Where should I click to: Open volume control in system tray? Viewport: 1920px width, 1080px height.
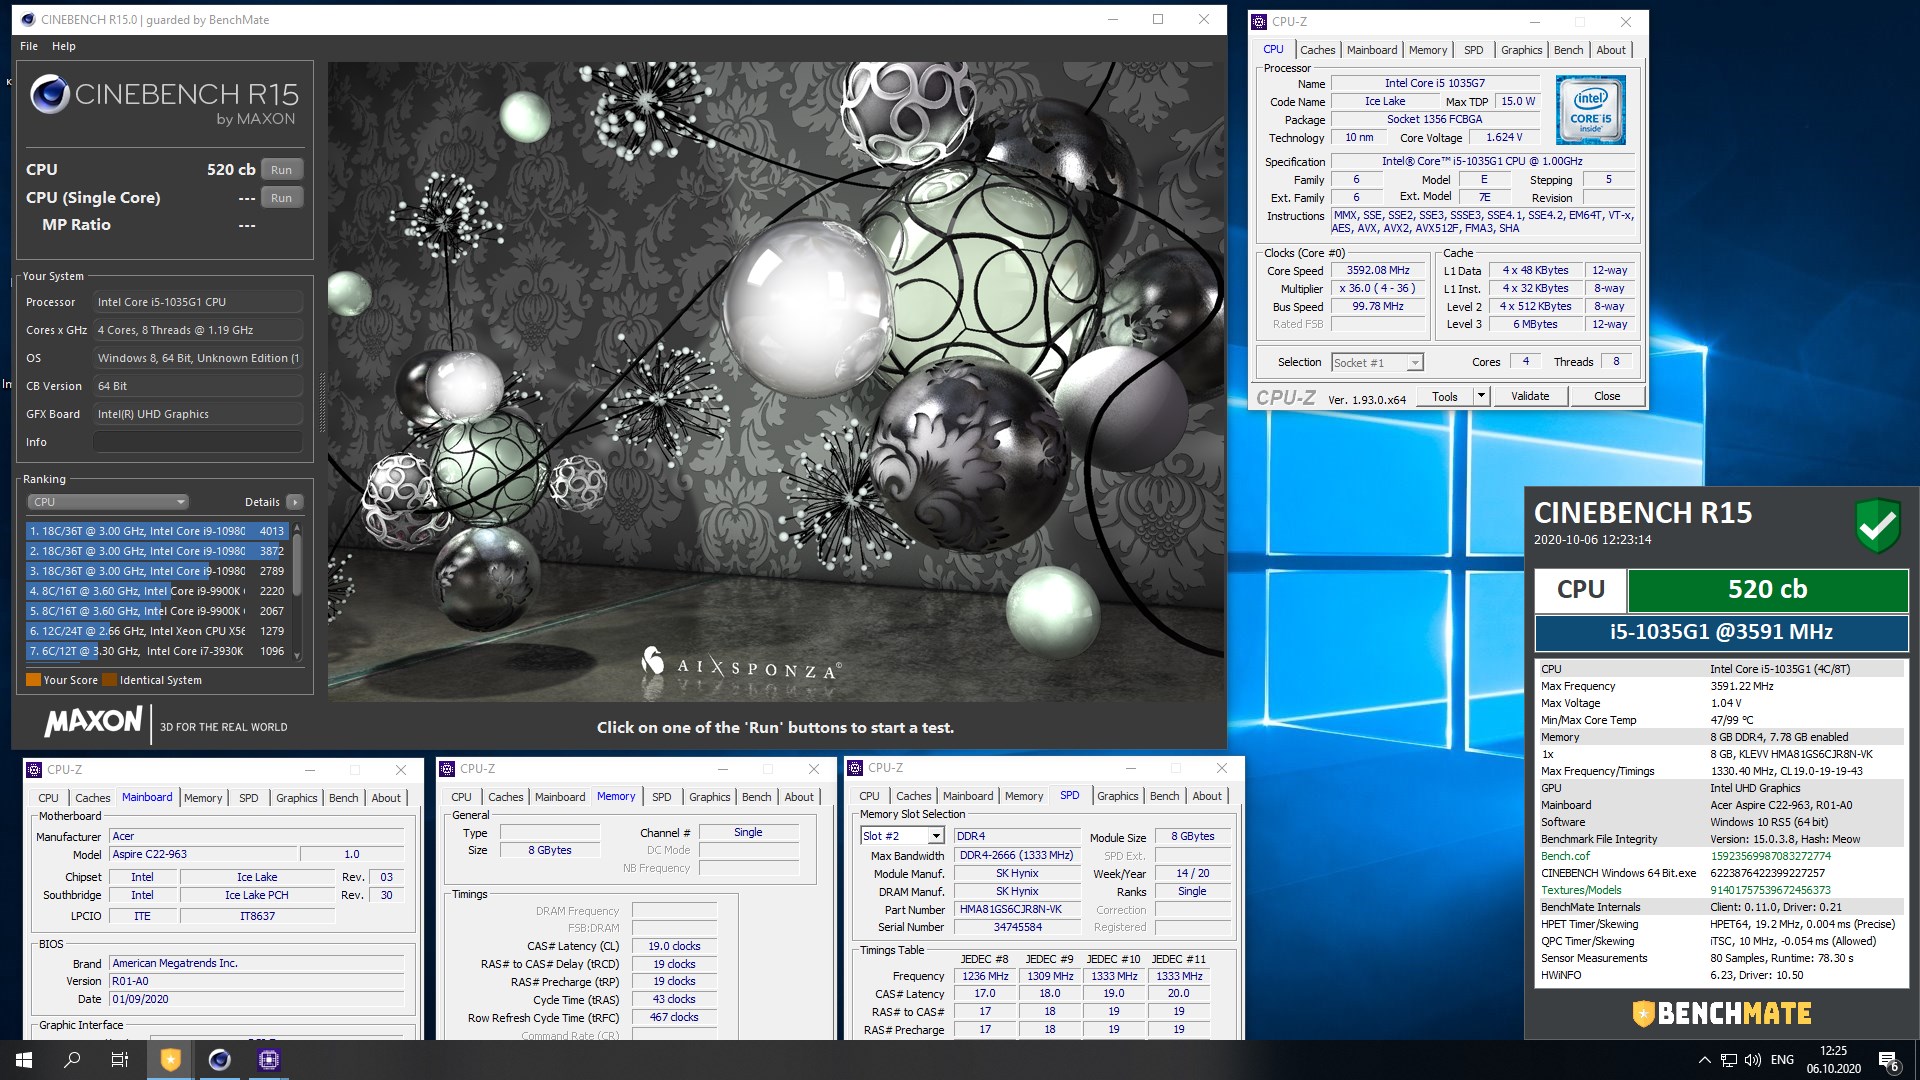[x=1753, y=1060]
